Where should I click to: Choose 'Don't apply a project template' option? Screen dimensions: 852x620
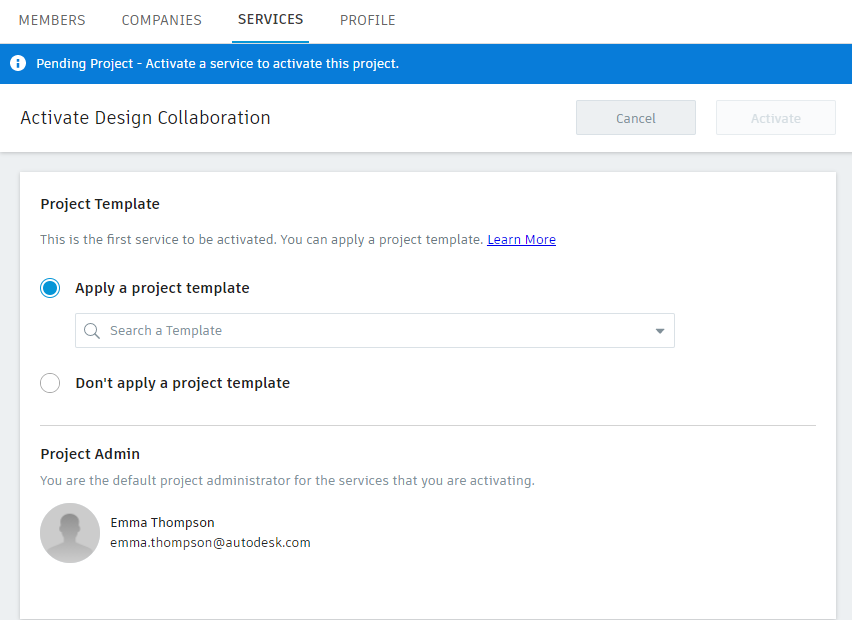50,382
